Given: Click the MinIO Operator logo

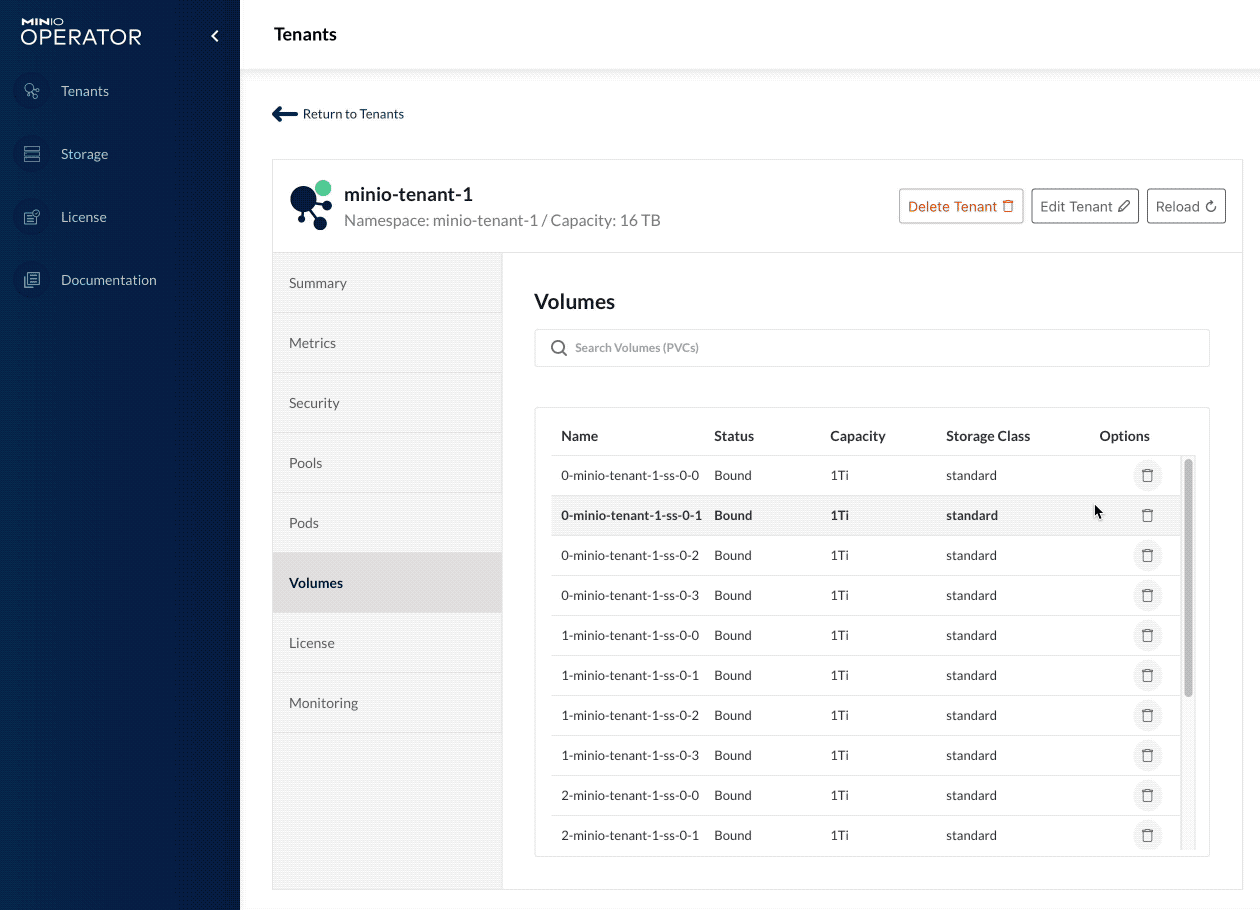Looking at the screenshot, I should point(81,32).
